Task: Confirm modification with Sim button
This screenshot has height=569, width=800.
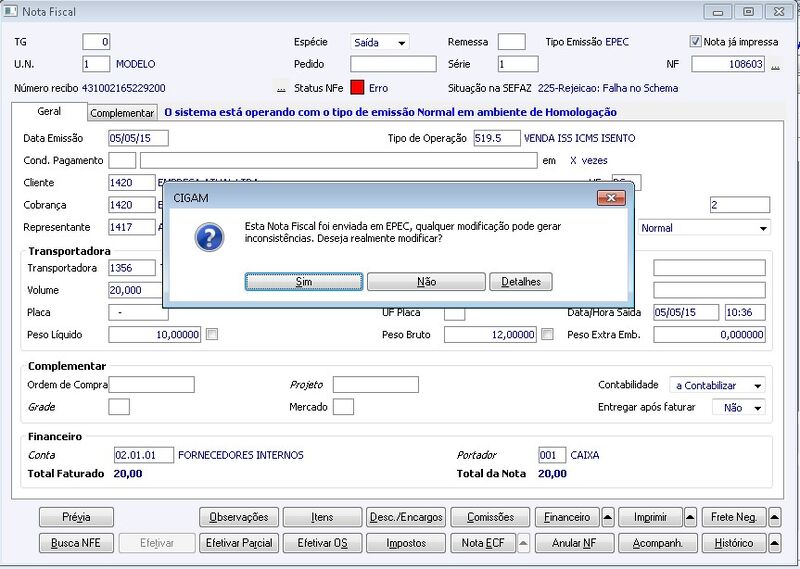Action: pos(304,282)
